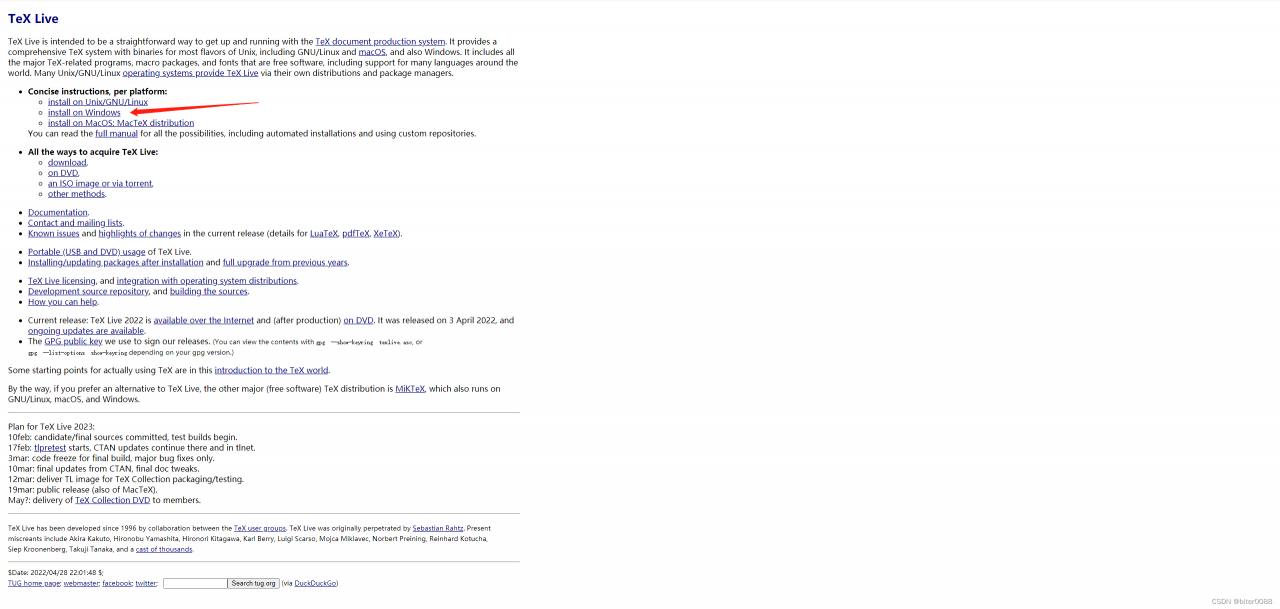Open Installing/updating packages after installation link
The height and width of the screenshot is (609, 1280).
click(116, 262)
